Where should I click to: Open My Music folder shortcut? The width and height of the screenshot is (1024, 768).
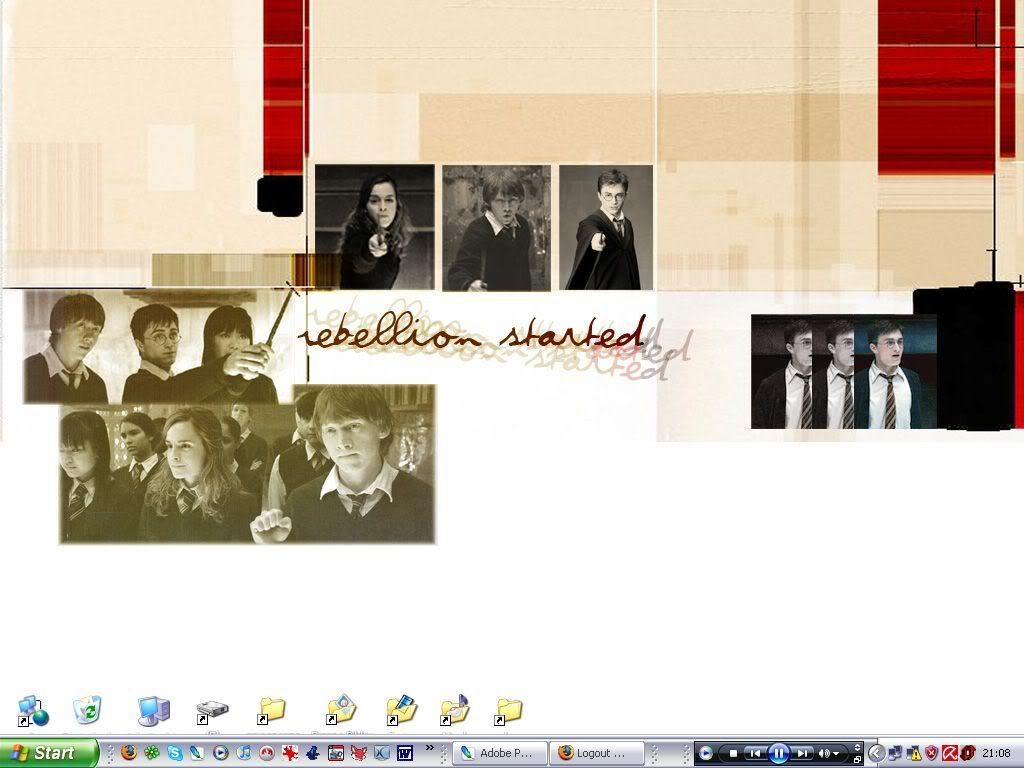tap(455, 709)
